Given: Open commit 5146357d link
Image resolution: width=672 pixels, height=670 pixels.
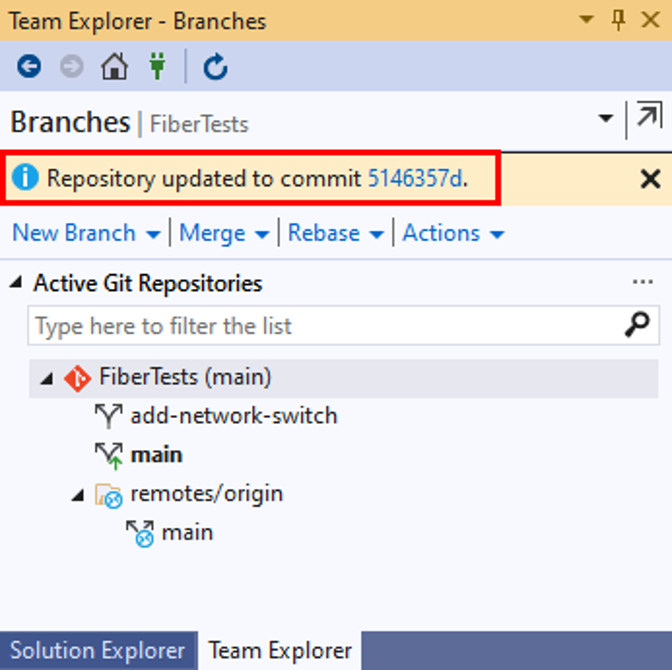Looking at the screenshot, I should (416, 178).
